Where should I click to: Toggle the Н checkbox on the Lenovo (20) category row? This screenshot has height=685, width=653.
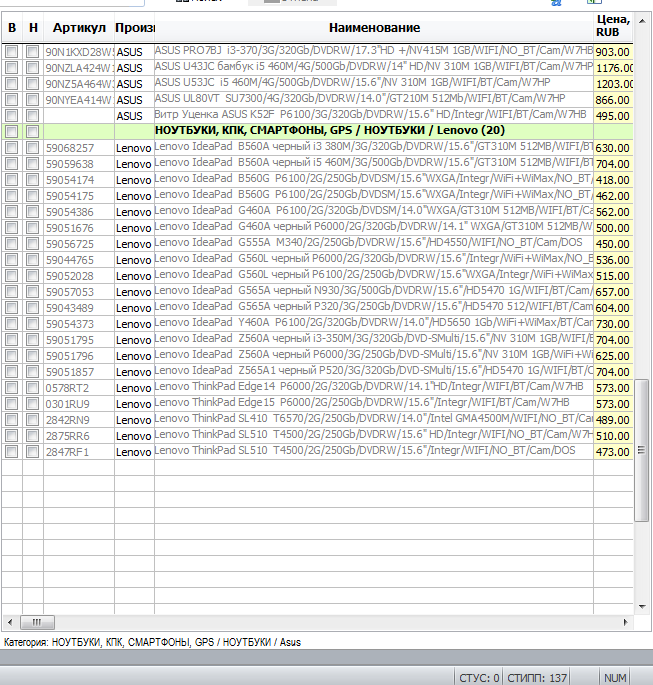coord(32,131)
